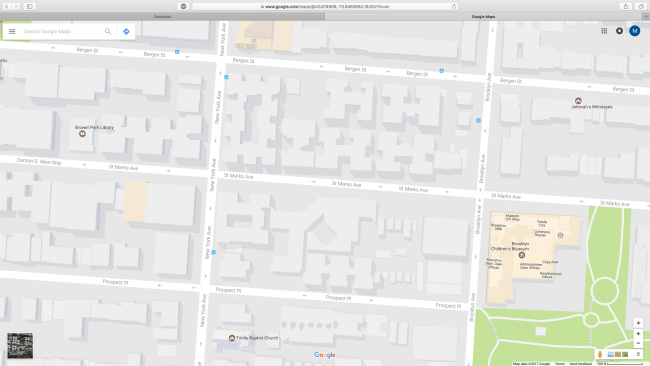Click the search magnifier icon
This screenshot has width=650, height=366.
108,32
